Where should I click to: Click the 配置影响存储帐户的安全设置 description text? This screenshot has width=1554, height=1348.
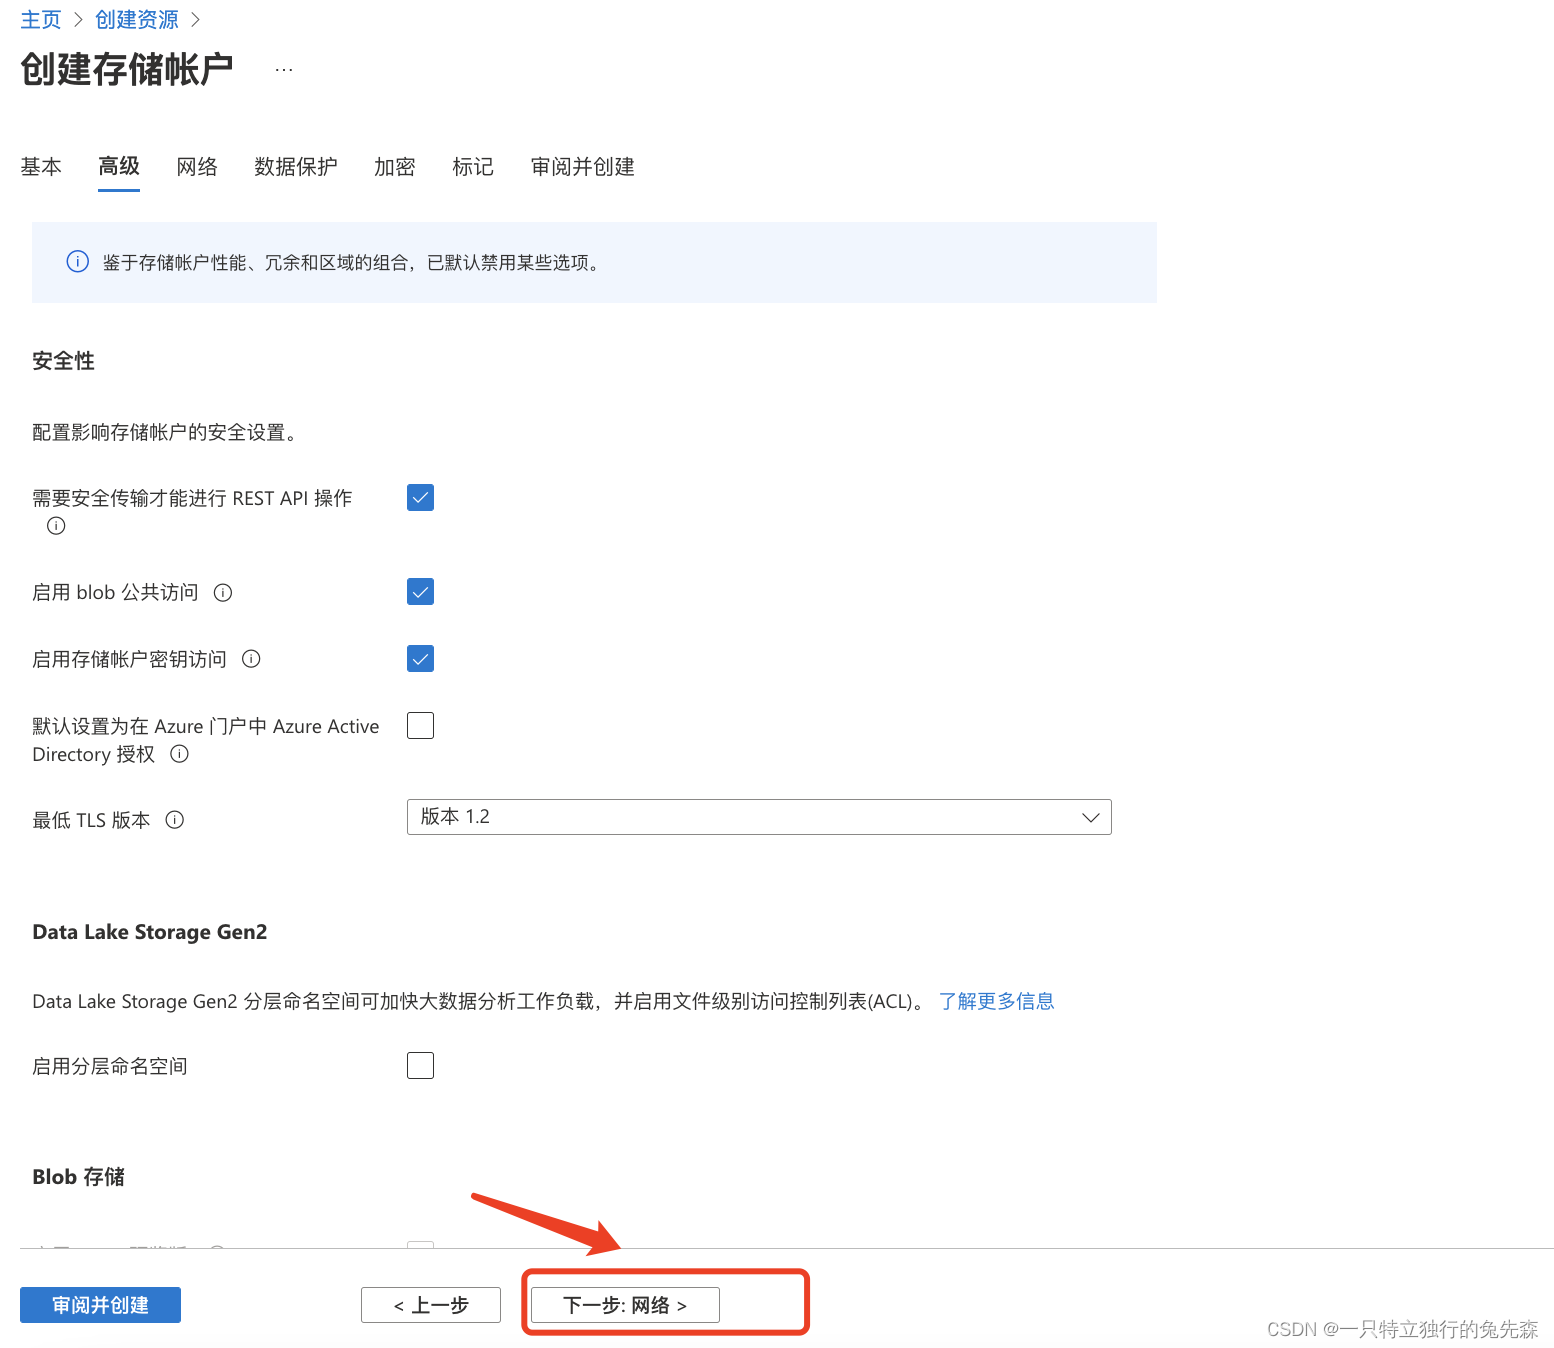[165, 432]
